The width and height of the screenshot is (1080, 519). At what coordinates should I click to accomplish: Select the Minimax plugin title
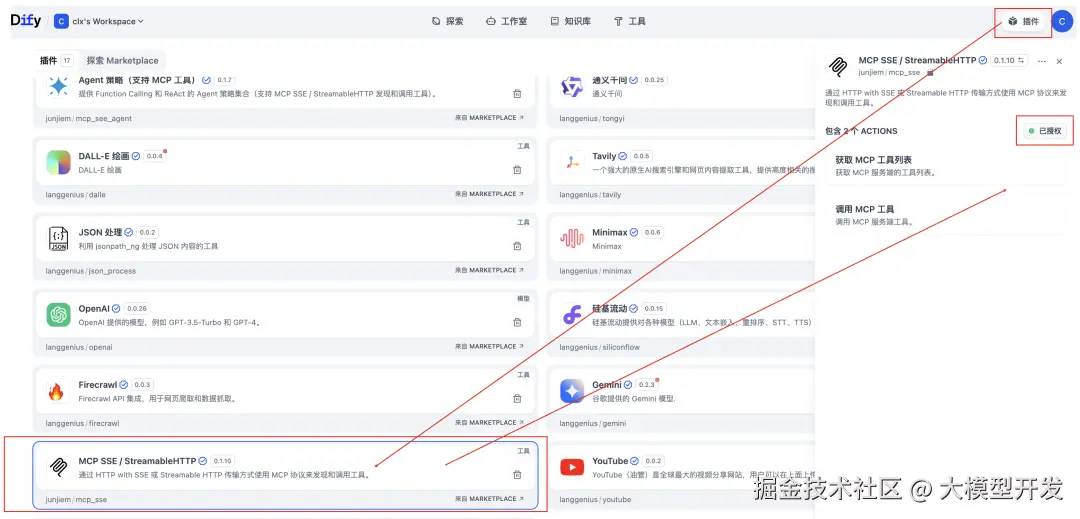(x=610, y=233)
